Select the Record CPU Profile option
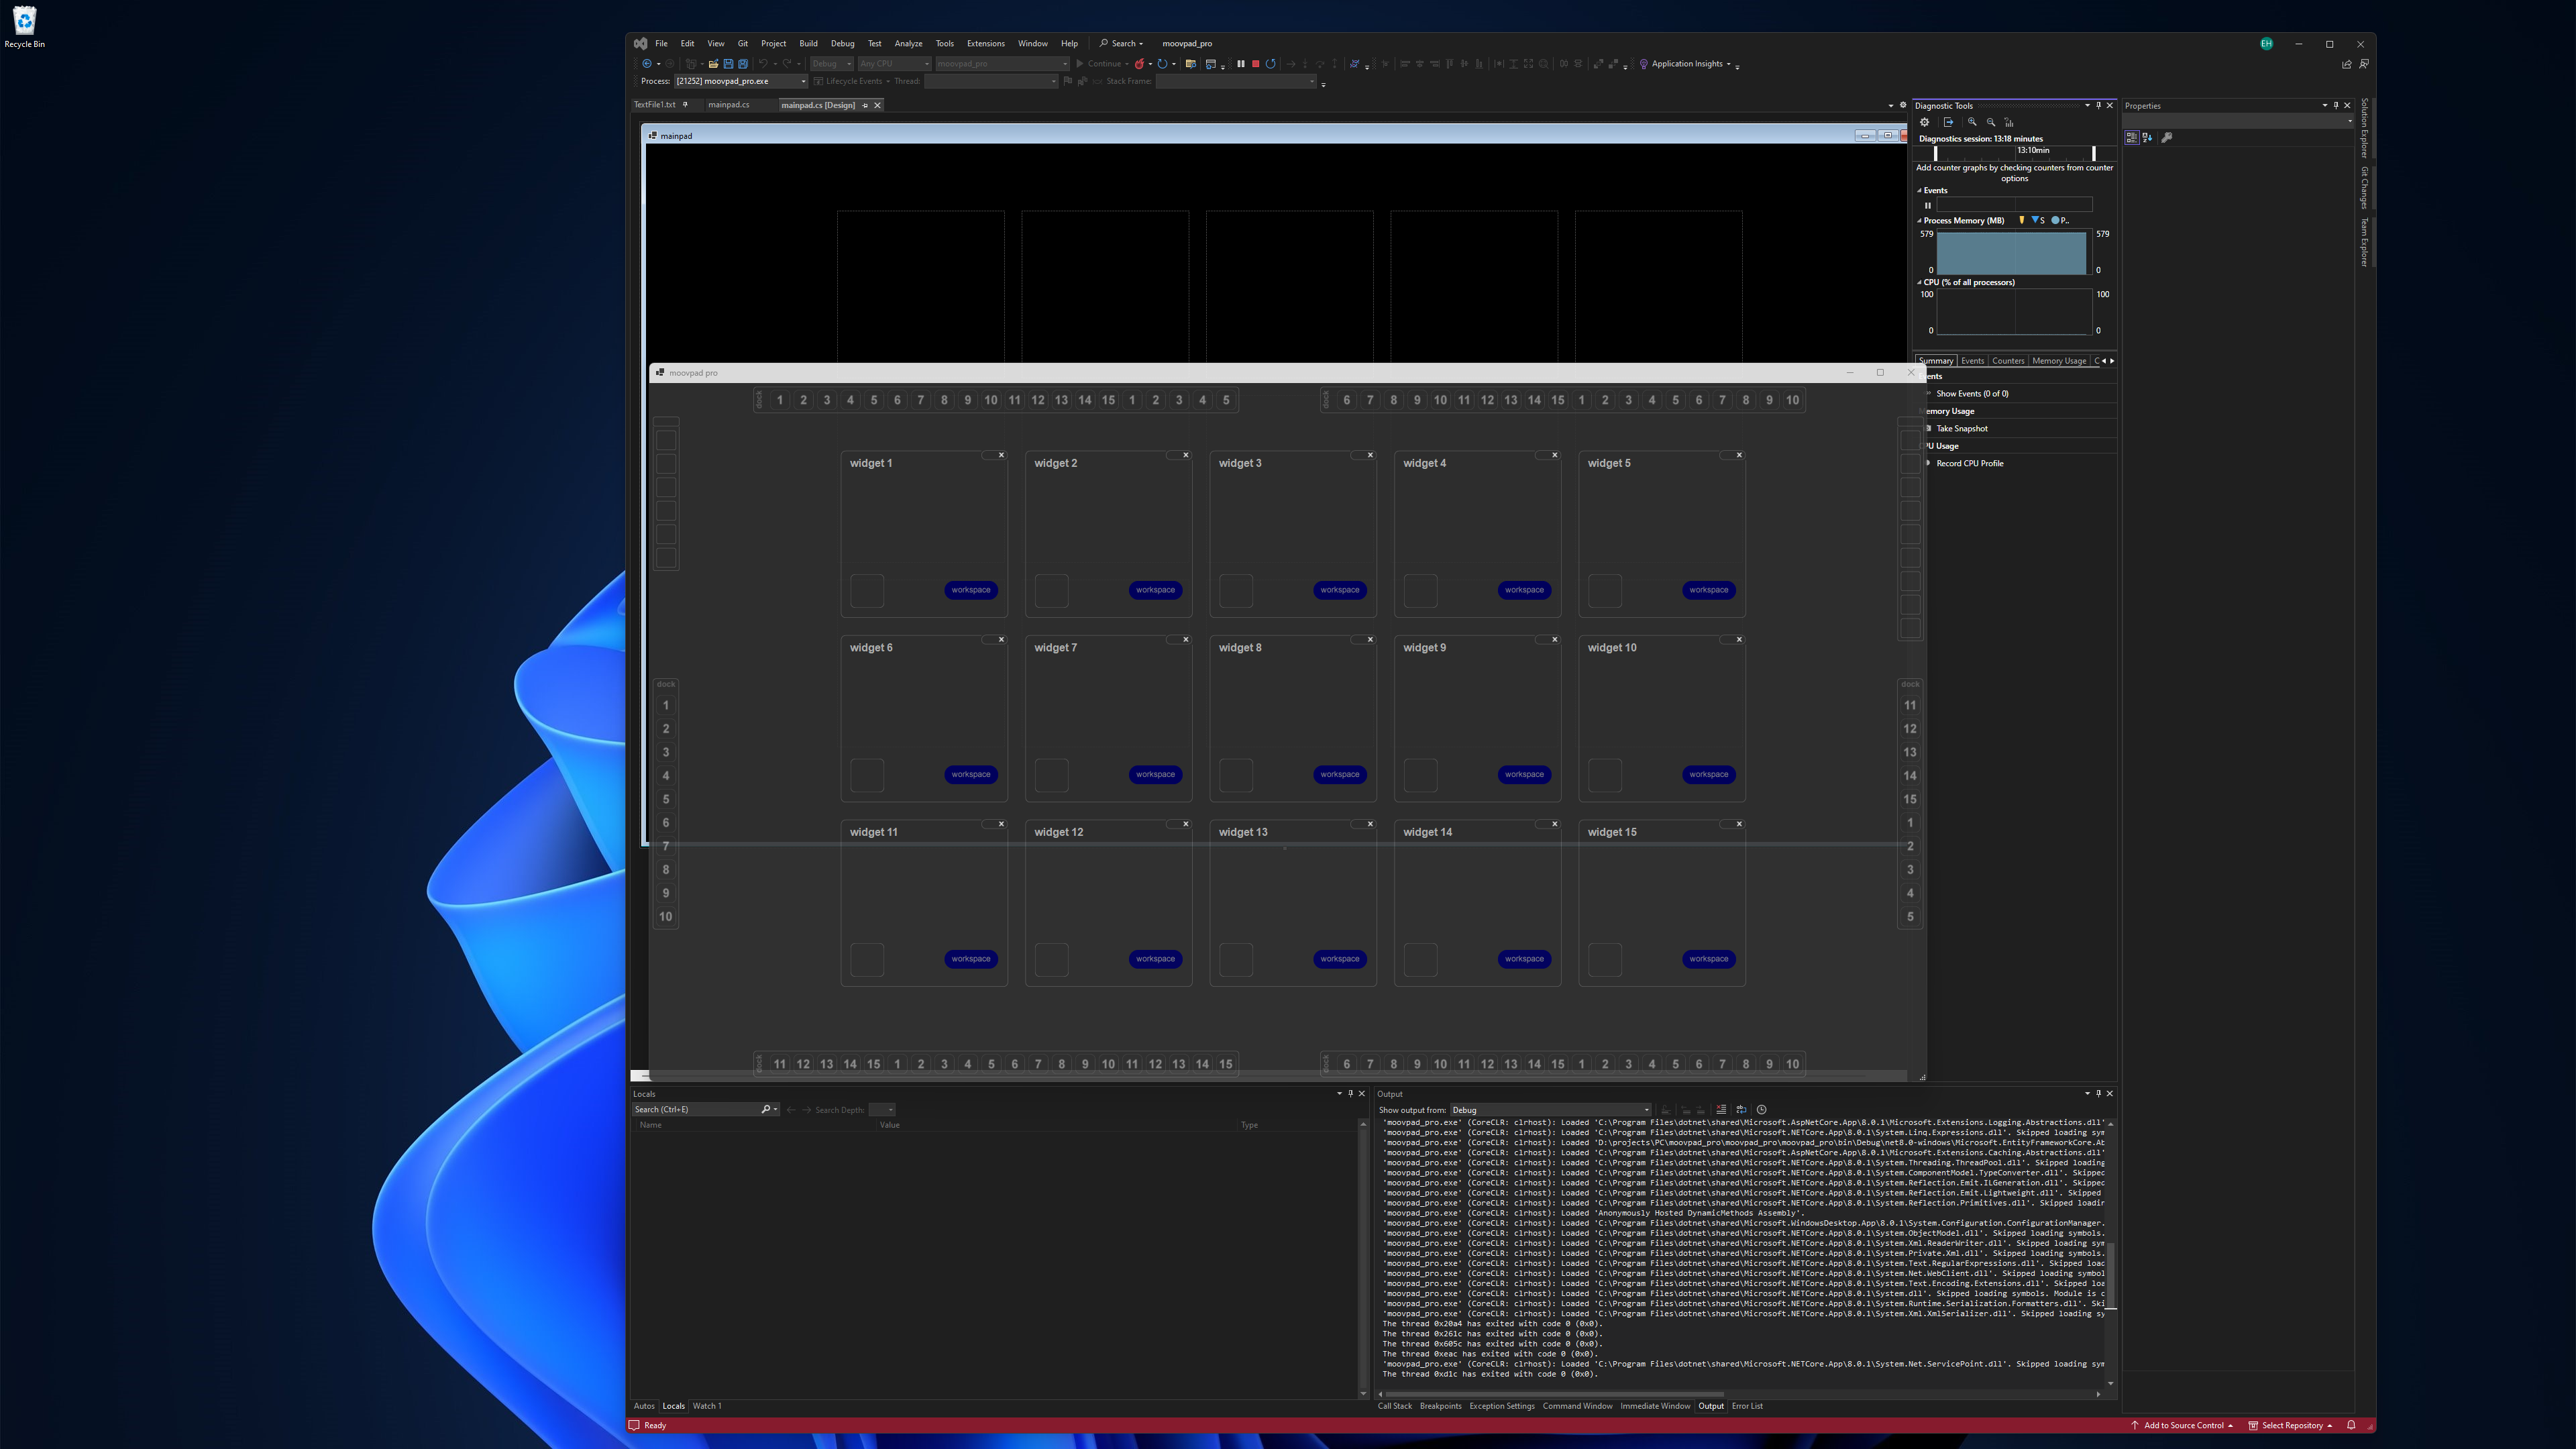Image resolution: width=2576 pixels, height=1449 pixels. click(x=1969, y=464)
